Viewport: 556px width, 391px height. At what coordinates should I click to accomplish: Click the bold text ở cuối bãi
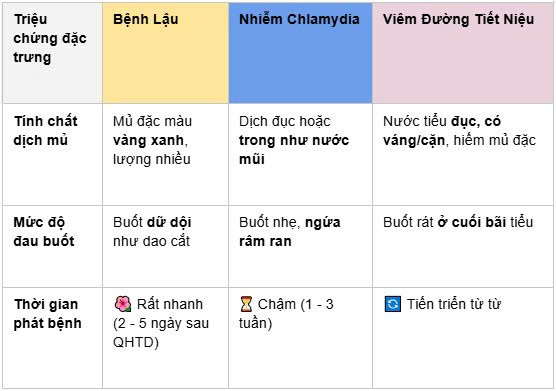click(472, 222)
